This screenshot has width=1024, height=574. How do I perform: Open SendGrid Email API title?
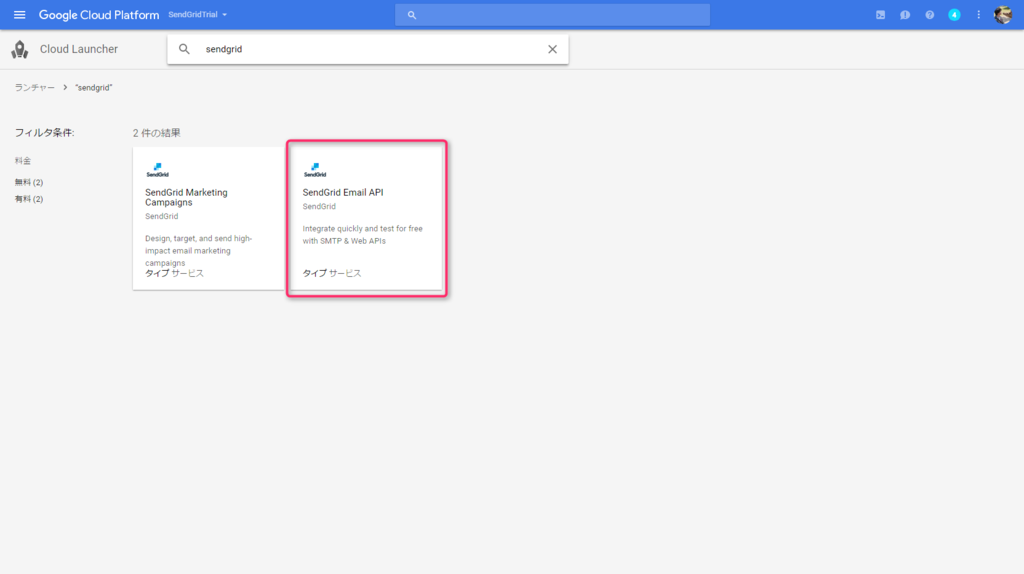pyautogui.click(x=343, y=193)
